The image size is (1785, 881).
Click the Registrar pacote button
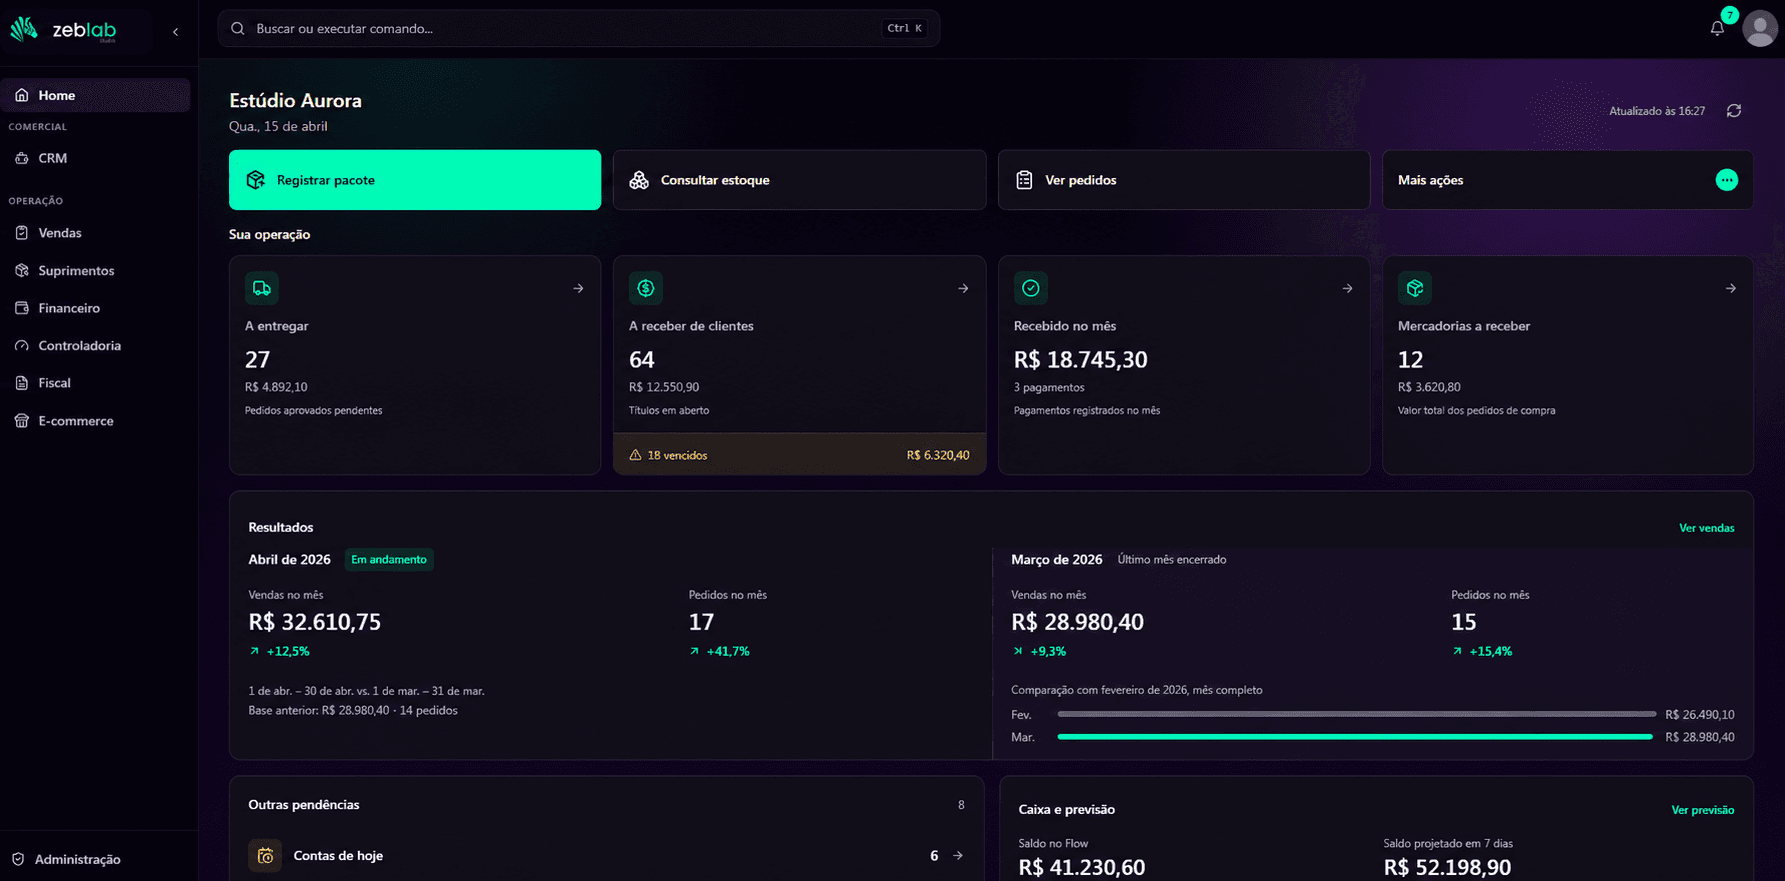pos(415,180)
